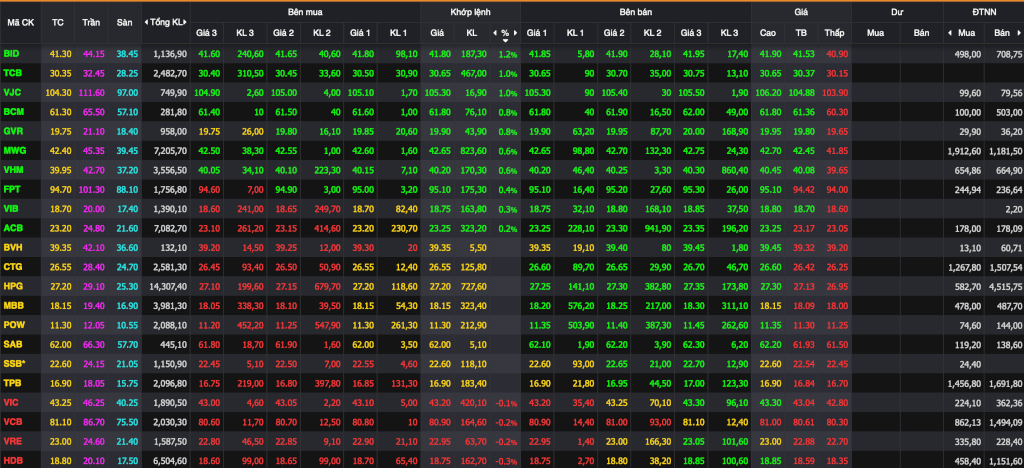Click the Giá header under Khớp lệnh
1024x468 pixels.
click(436, 32)
